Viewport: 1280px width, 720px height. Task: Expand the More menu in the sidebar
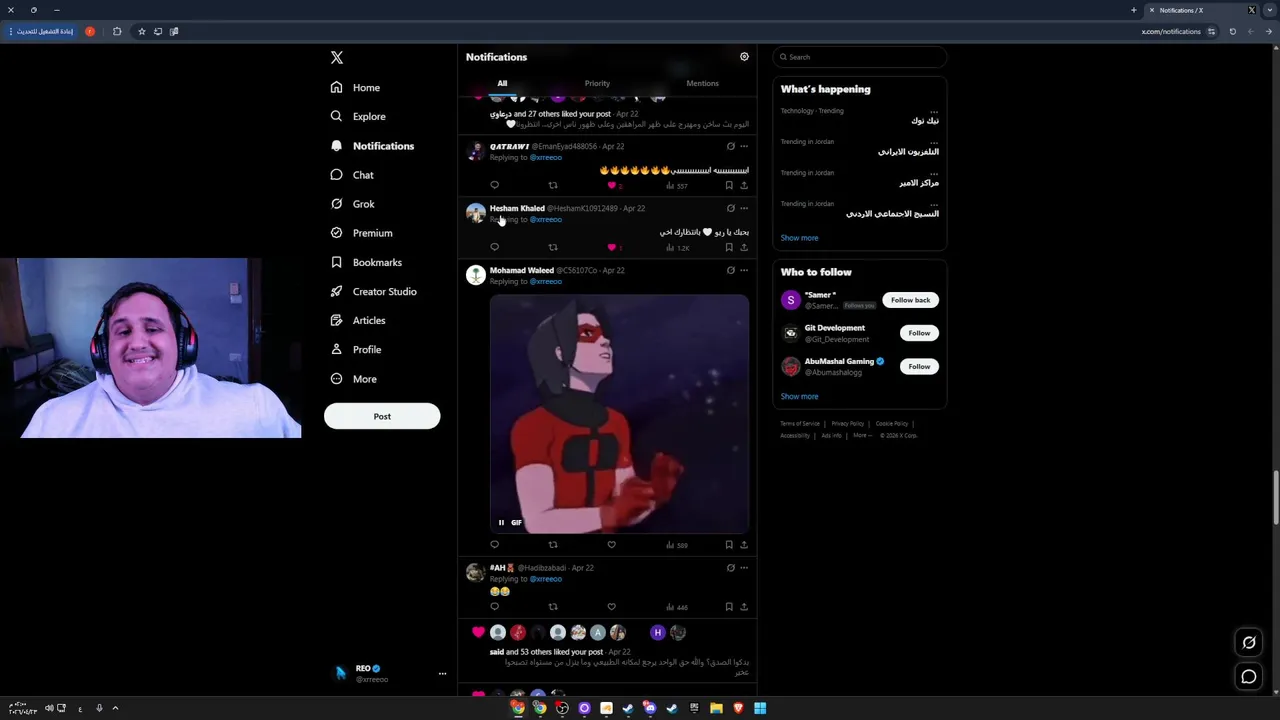tap(353, 379)
